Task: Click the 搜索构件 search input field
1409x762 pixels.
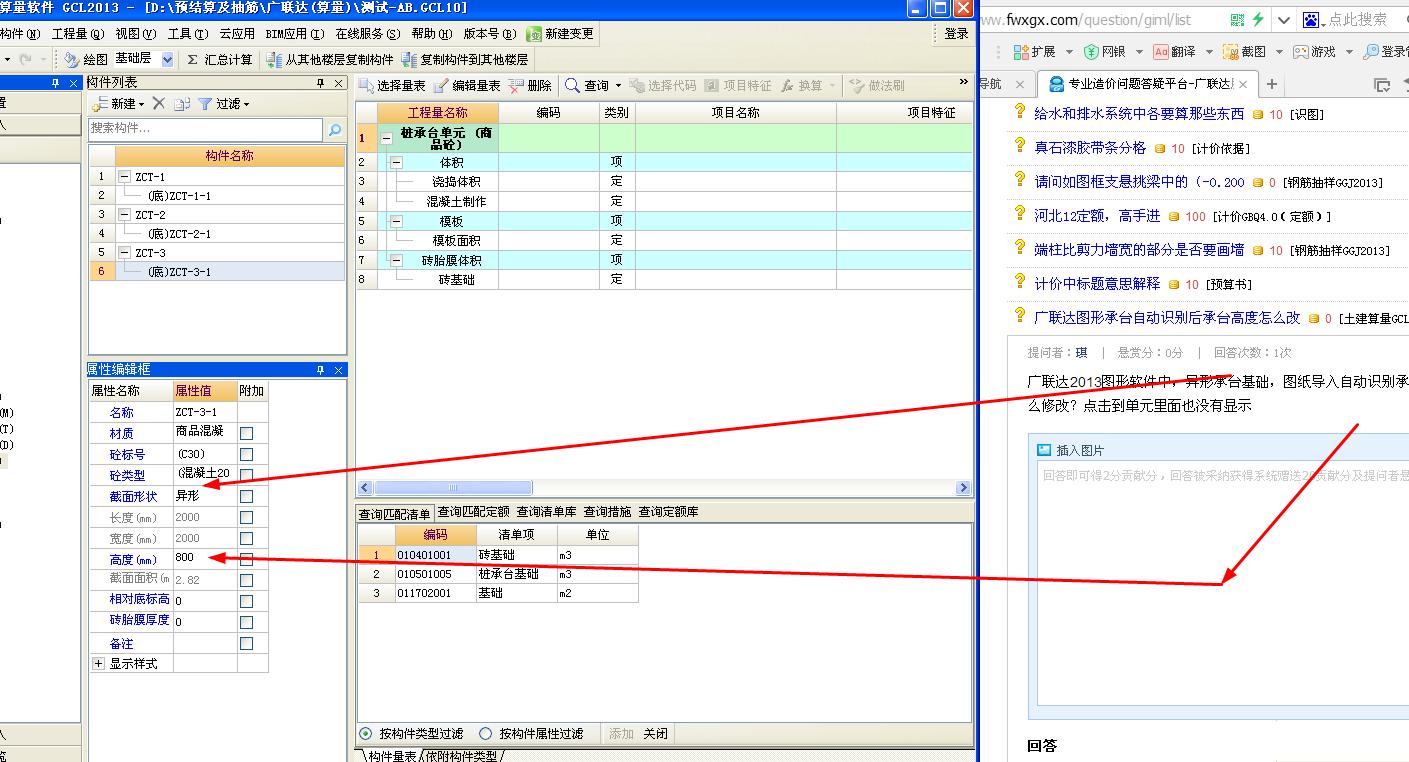Action: (x=206, y=129)
